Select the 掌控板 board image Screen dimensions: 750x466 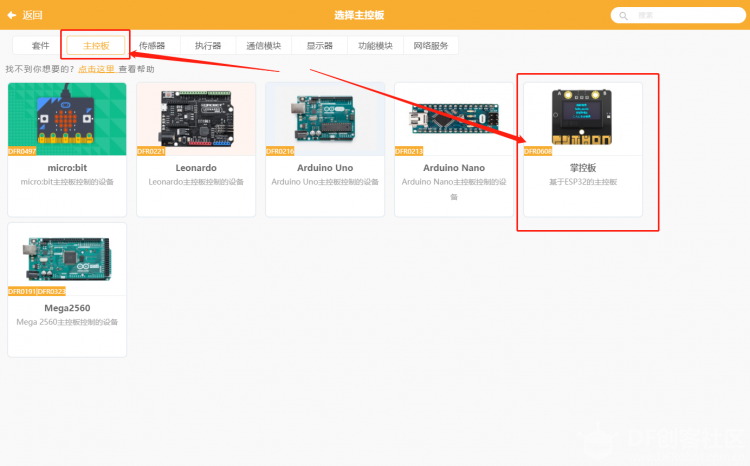coord(583,119)
